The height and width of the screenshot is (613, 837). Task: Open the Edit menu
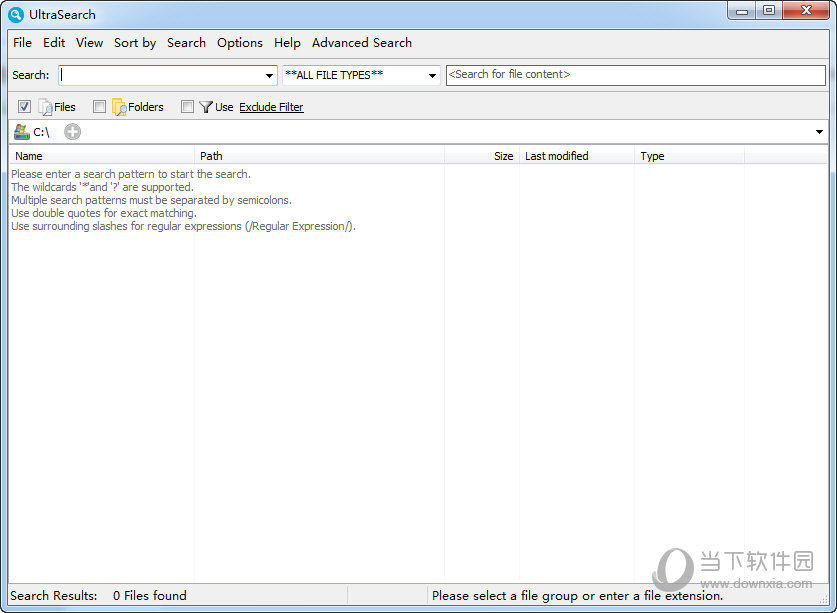(x=54, y=43)
